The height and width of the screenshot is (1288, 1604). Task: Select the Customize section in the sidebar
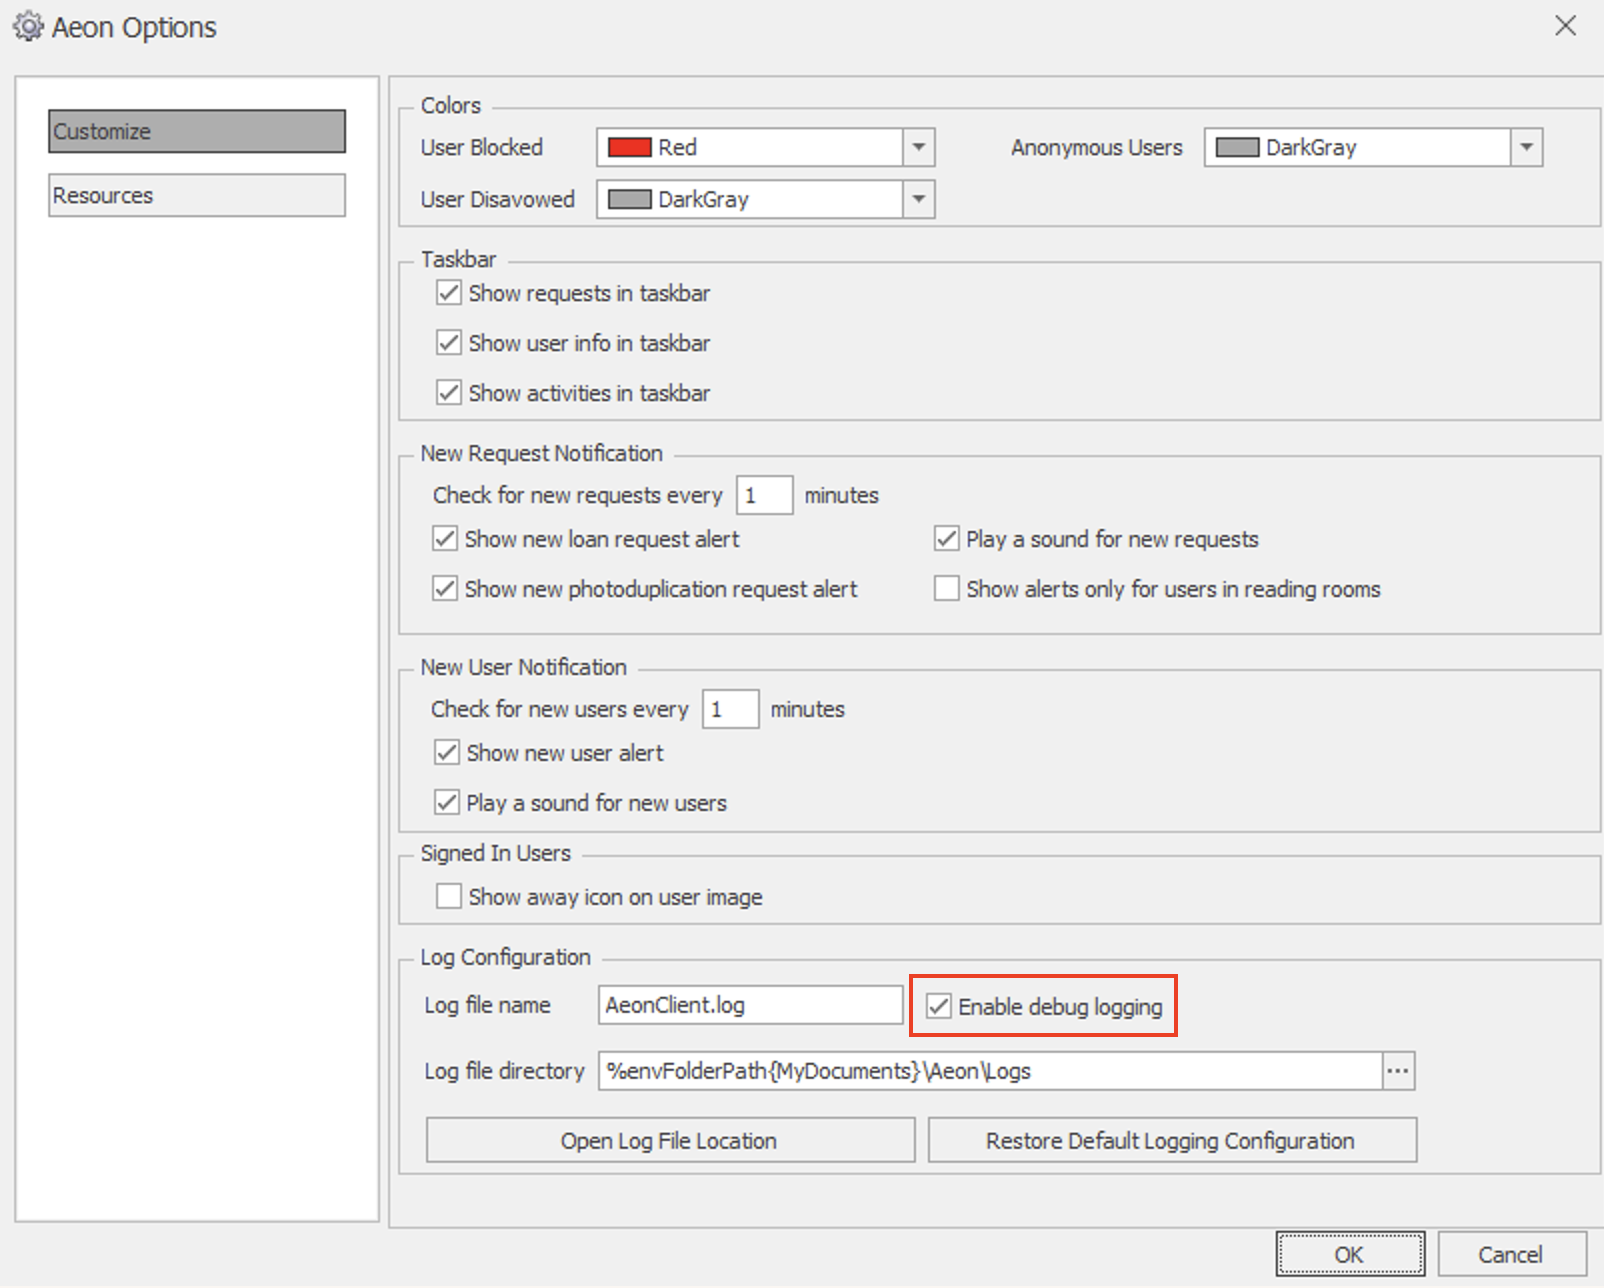click(195, 130)
